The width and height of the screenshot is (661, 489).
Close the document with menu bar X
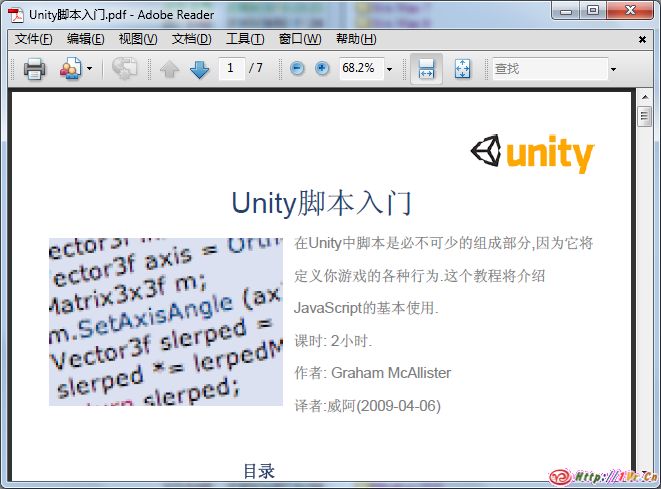click(642, 39)
